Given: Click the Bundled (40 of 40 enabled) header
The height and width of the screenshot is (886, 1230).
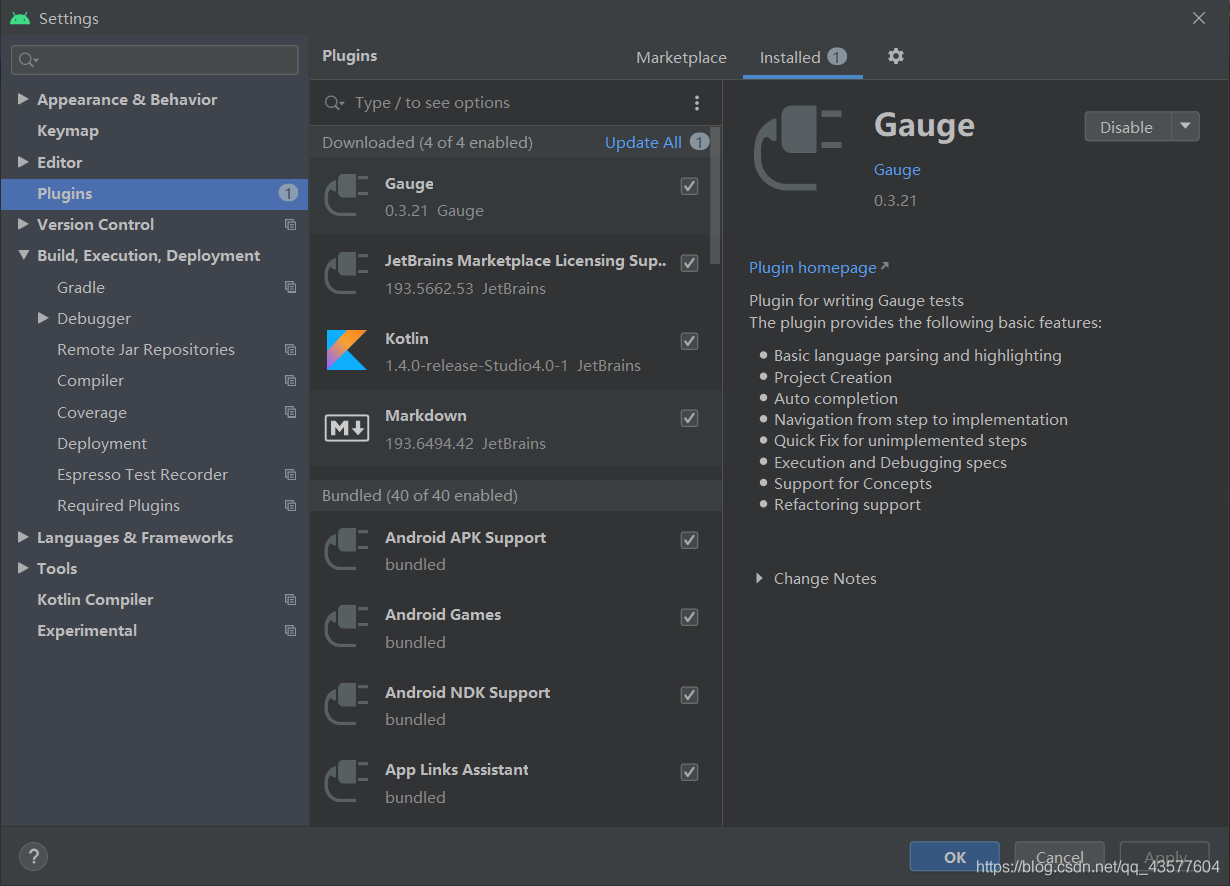Looking at the screenshot, I should pos(419,496).
